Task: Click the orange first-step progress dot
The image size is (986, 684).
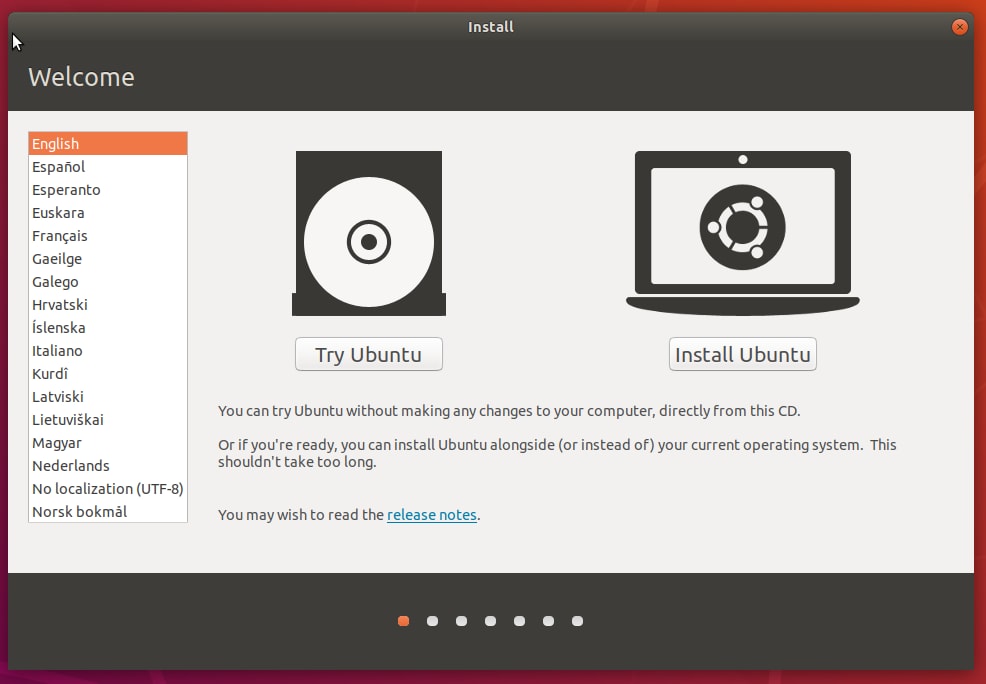Action: (x=403, y=621)
